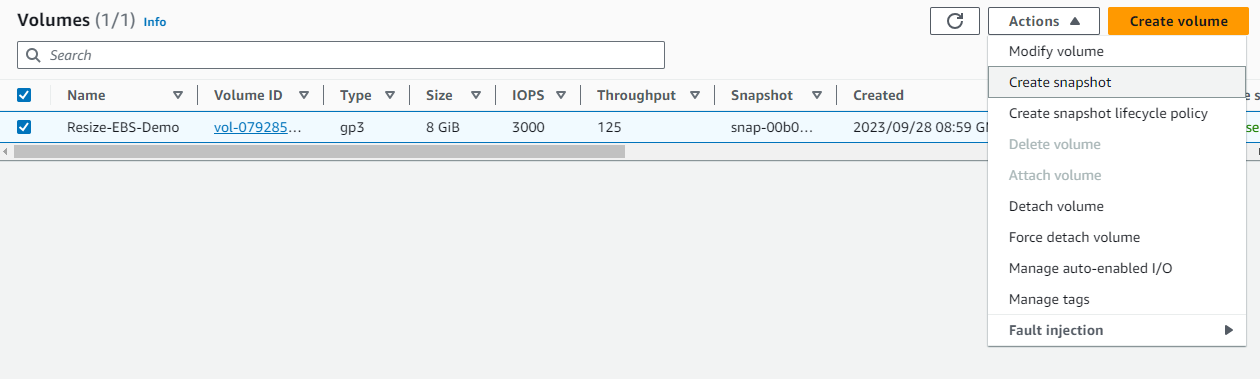The width and height of the screenshot is (1260, 379).
Task: Click the horizontal table scrollbar
Action: [x=319, y=151]
